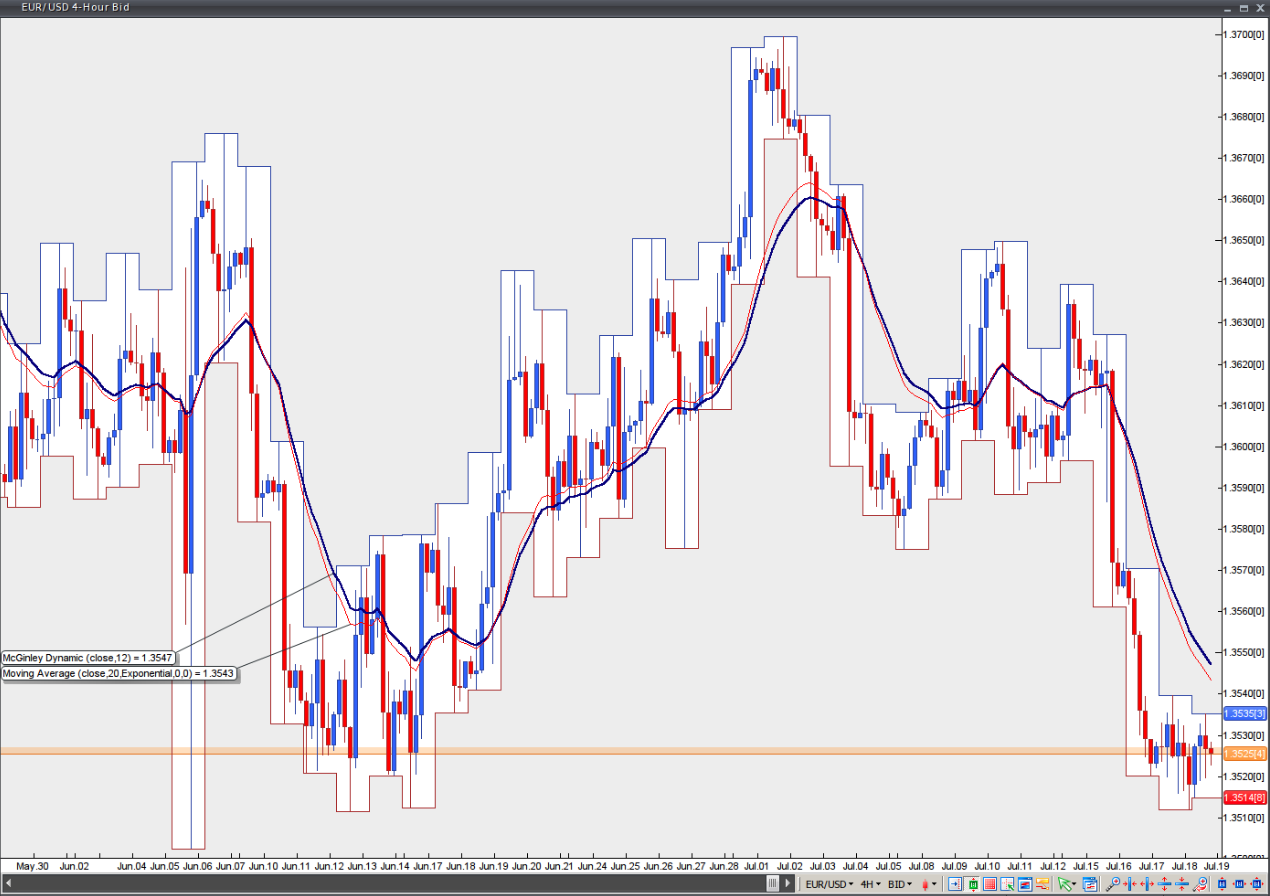This screenshot has width=1270, height=896.
Task: Click the compress vertical scale icon
Action: click(1181, 884)
